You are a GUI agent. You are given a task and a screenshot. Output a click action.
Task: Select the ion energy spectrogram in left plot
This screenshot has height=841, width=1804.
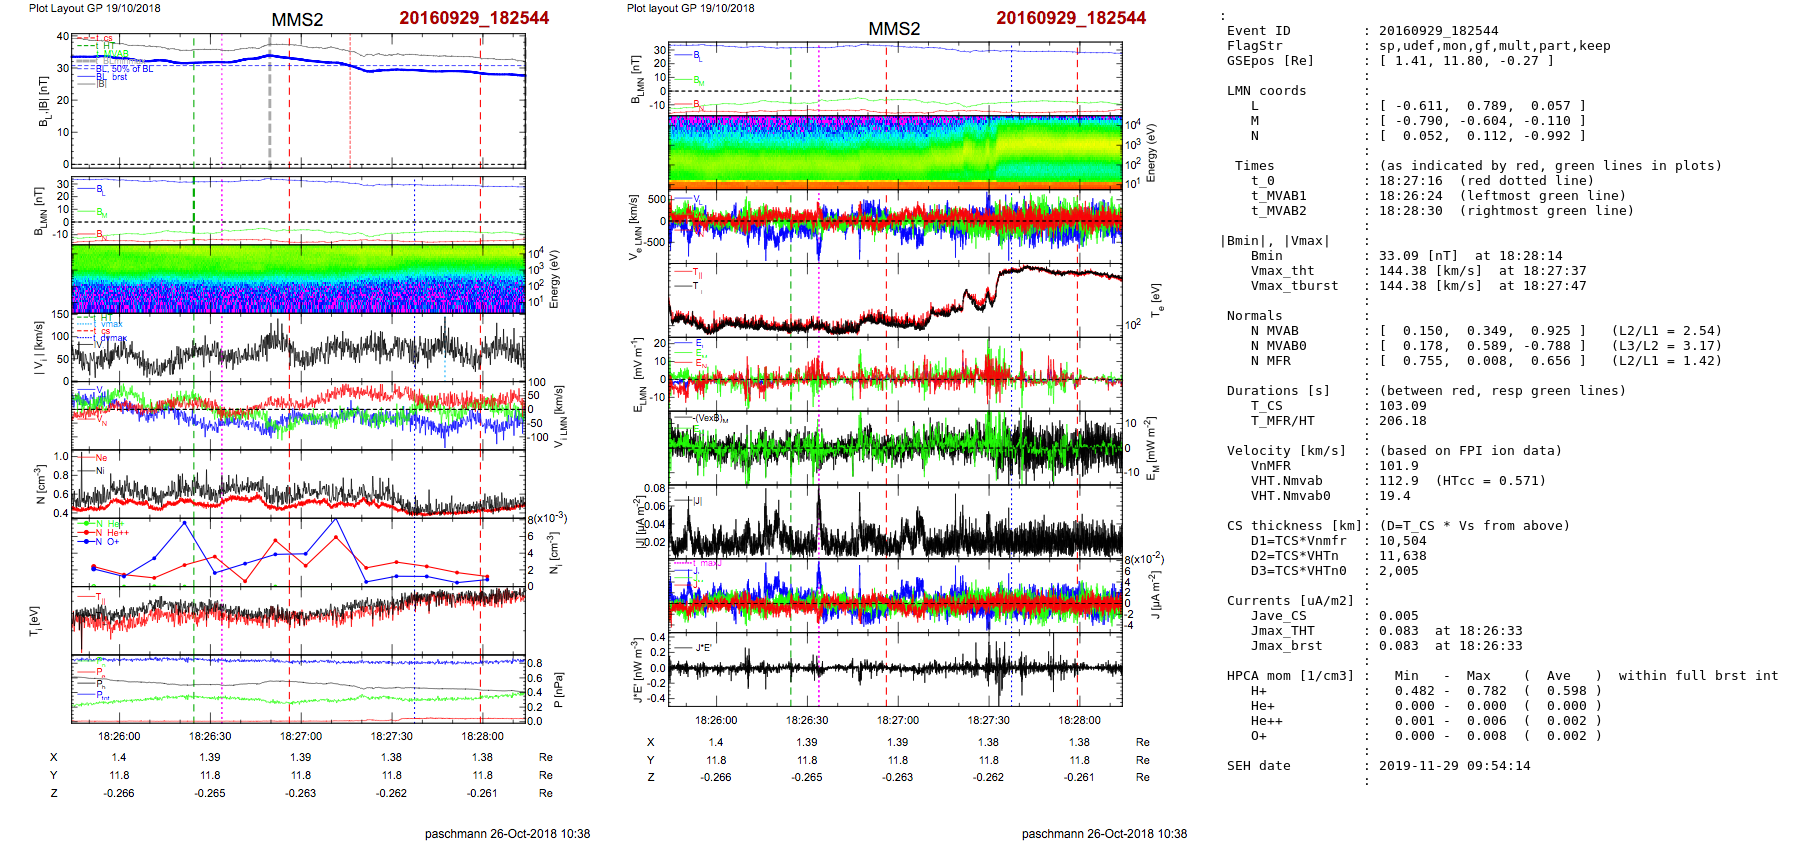(x=298, y=278)
